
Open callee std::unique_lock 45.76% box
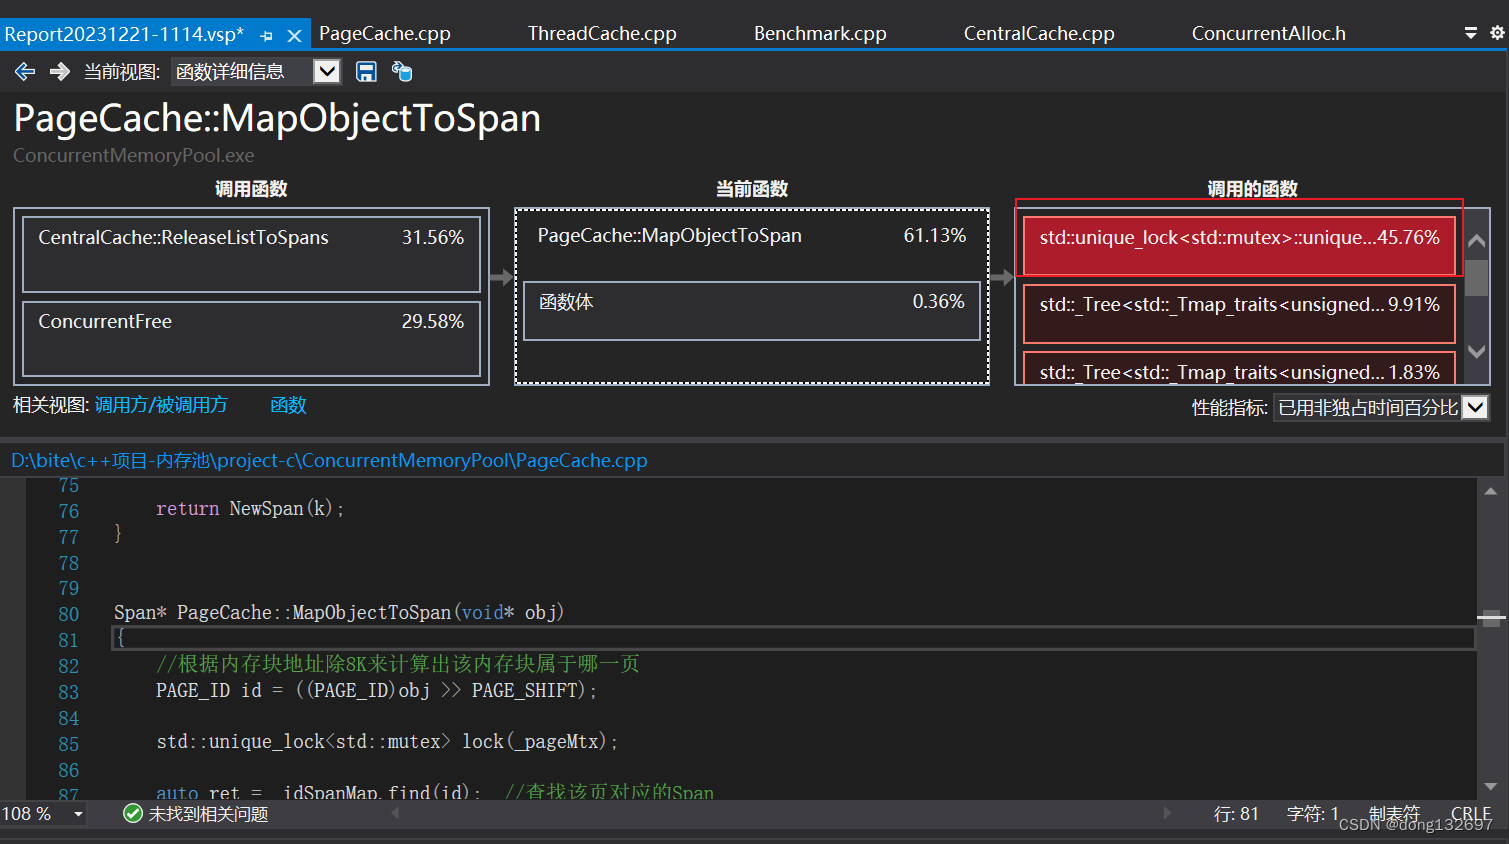1239,245
